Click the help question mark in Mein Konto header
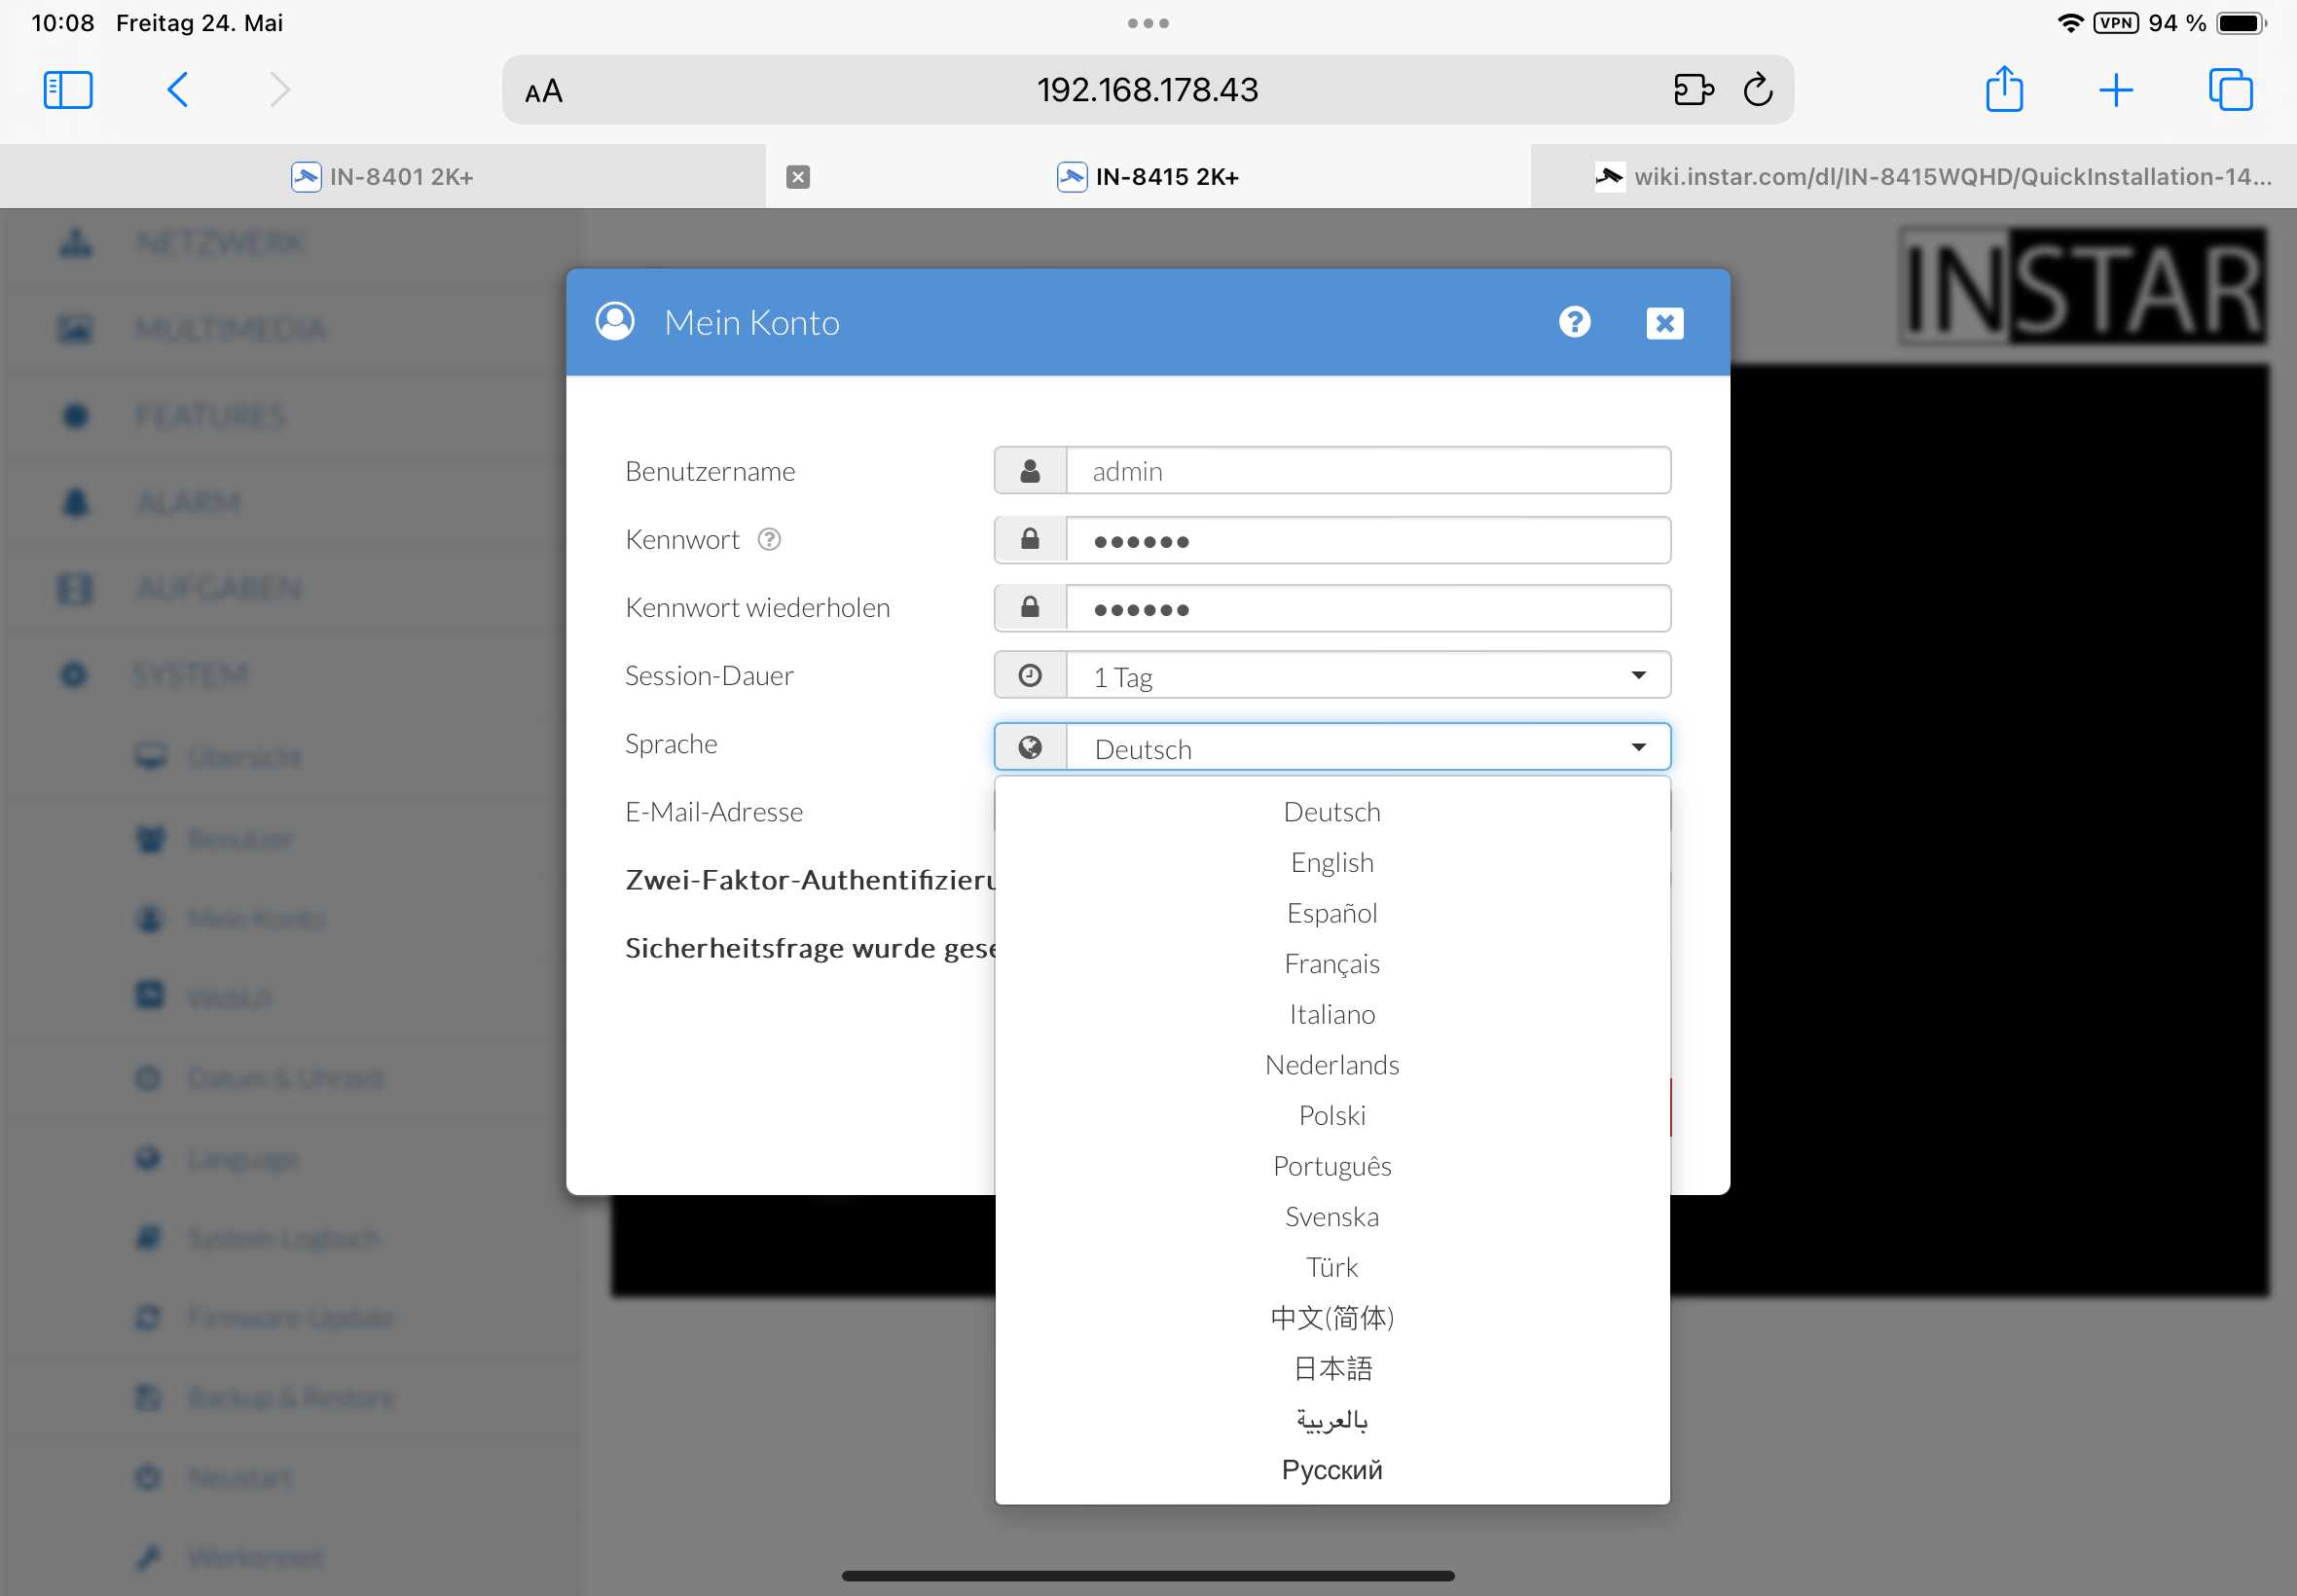Viewport: 2297px width, 1596px height. 1574,322
